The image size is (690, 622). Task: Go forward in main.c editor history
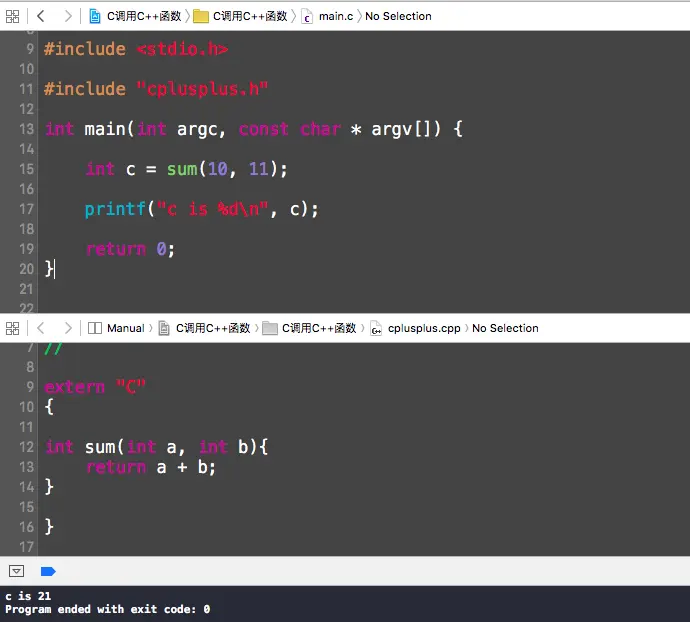(x=67, y=16)
